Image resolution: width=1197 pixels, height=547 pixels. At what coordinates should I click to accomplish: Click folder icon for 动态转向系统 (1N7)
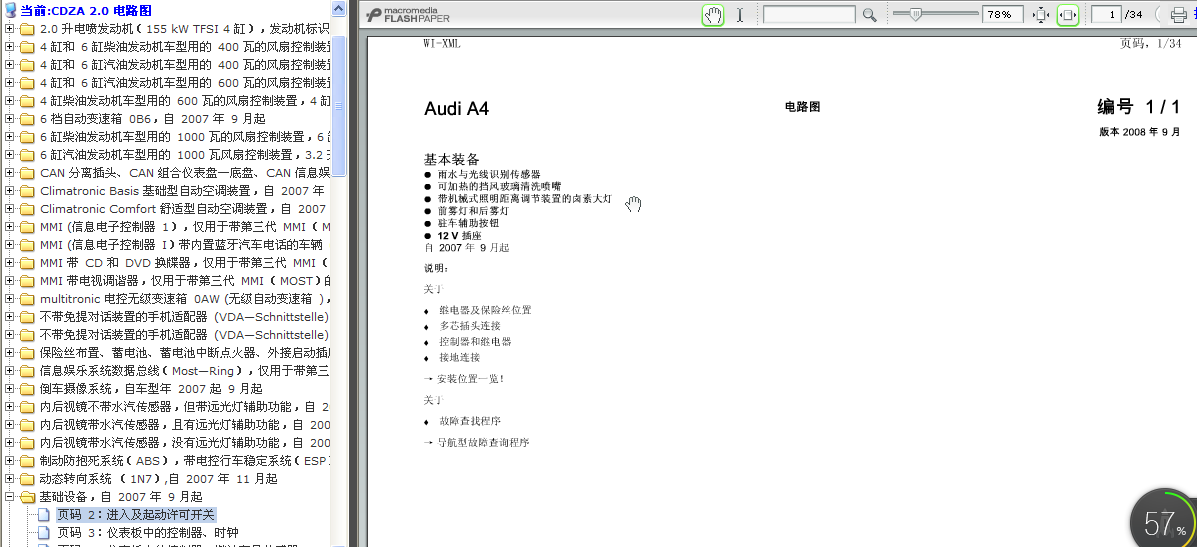point(27,479)
